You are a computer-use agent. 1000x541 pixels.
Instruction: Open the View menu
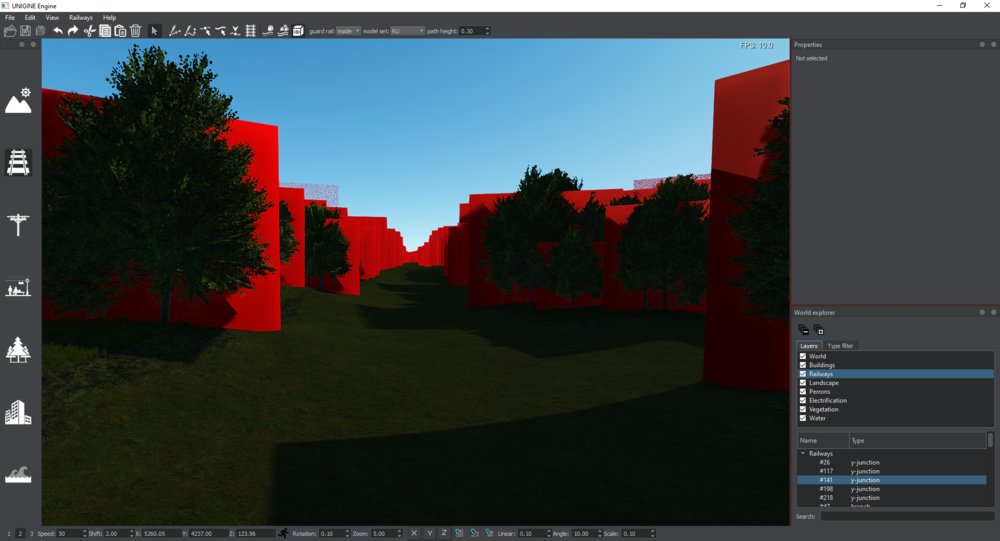coord(52,18)
